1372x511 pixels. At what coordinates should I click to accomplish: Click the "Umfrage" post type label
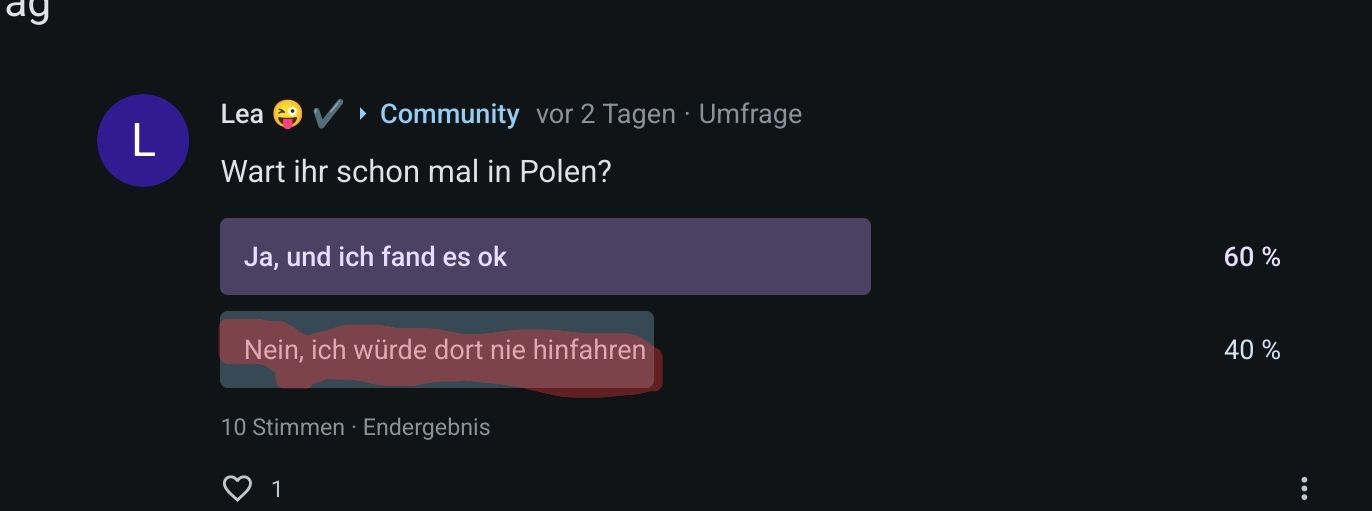pos(750,114)
